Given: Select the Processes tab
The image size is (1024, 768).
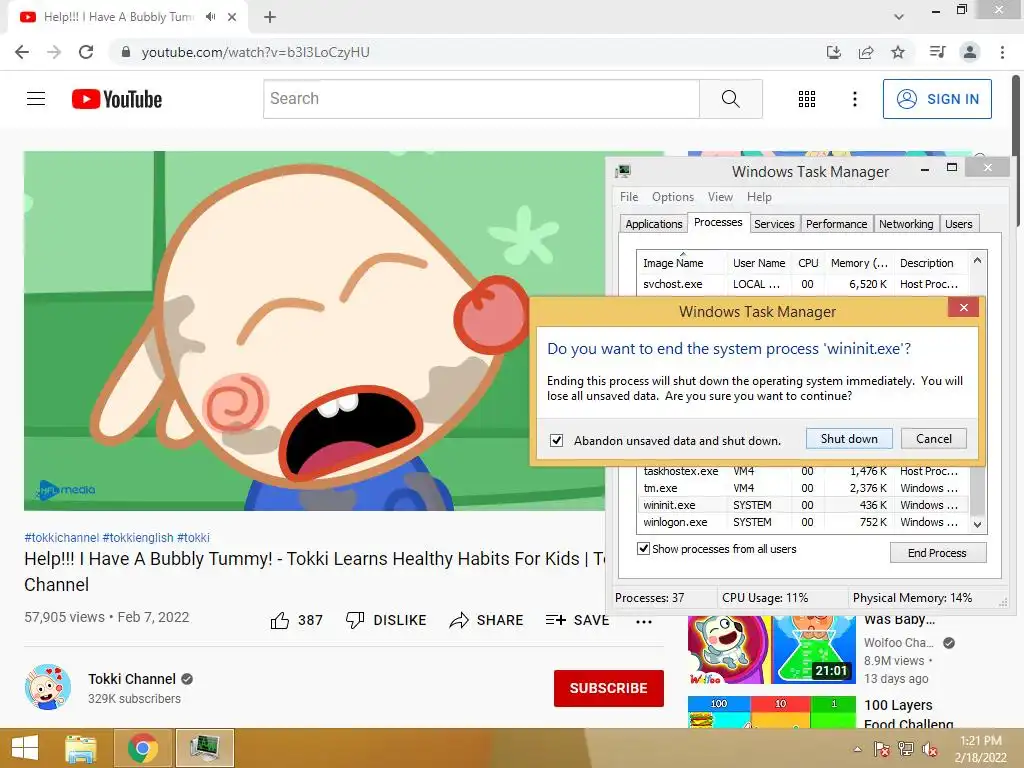Looking at the screenshot, I should click(x=718, y=222).
